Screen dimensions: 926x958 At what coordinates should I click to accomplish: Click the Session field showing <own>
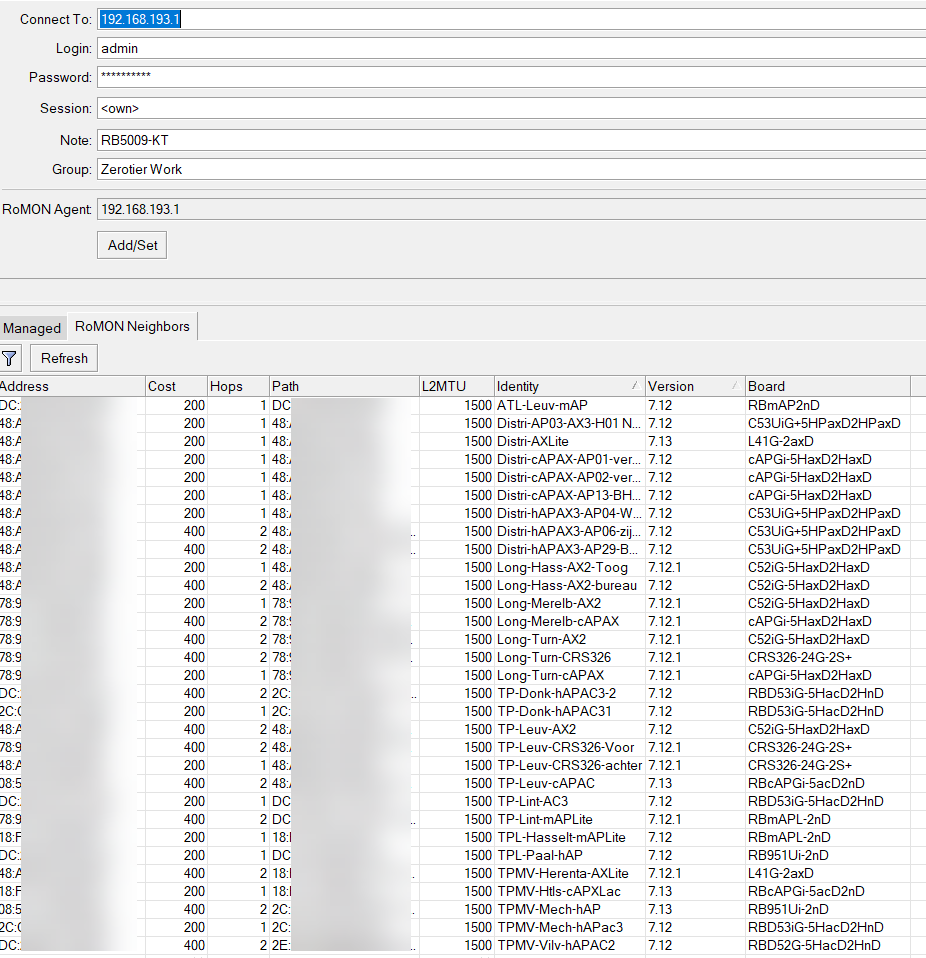pos(511,108)
